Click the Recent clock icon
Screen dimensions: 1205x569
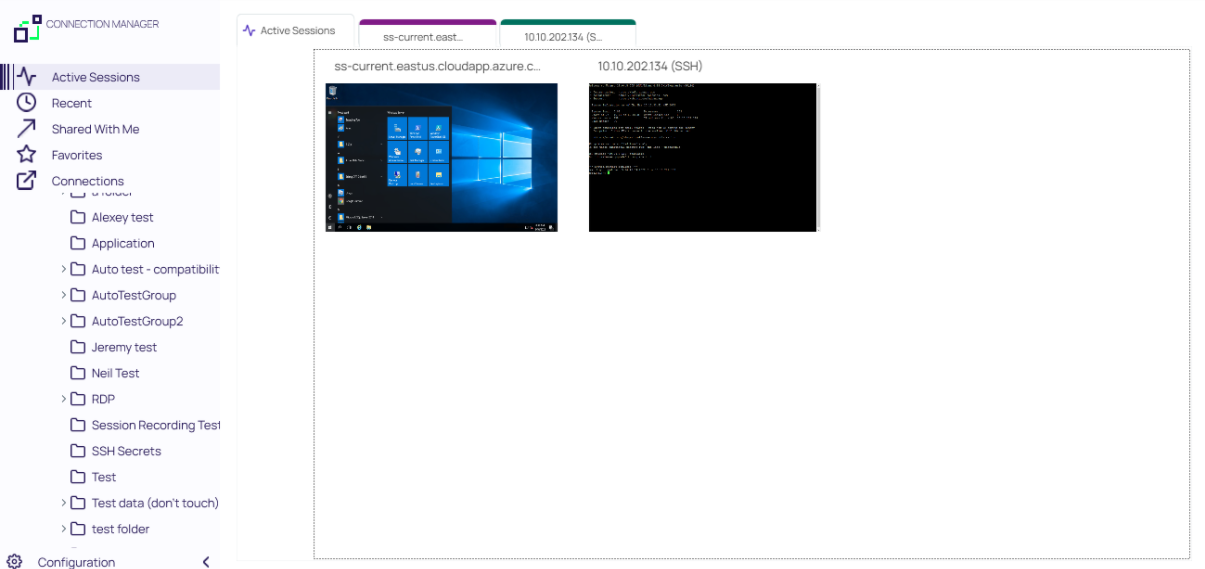click(27, 103)
